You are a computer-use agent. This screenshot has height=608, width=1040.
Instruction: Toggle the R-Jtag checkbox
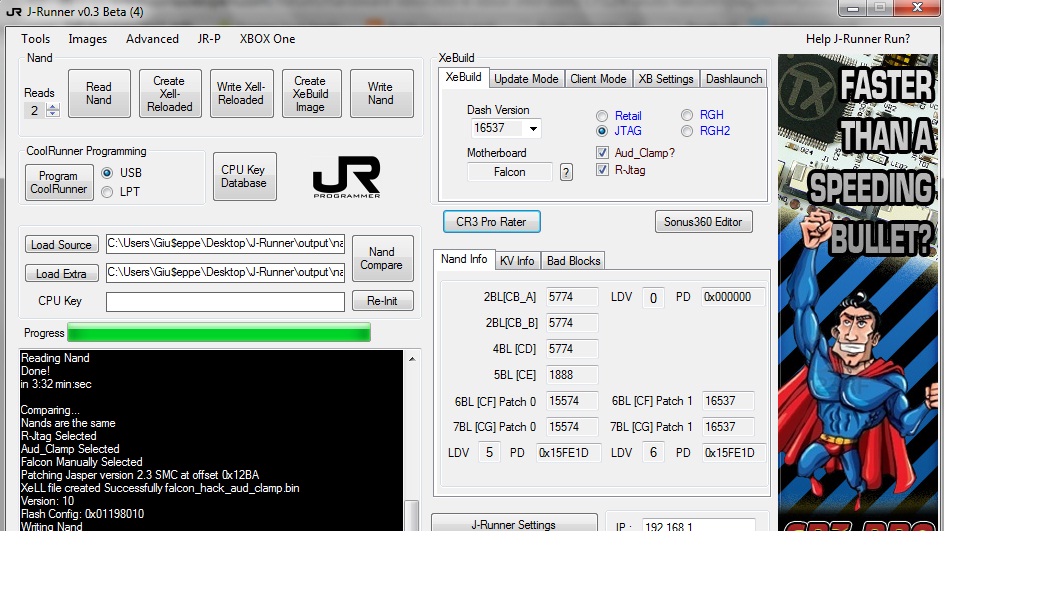coord(602,170)
